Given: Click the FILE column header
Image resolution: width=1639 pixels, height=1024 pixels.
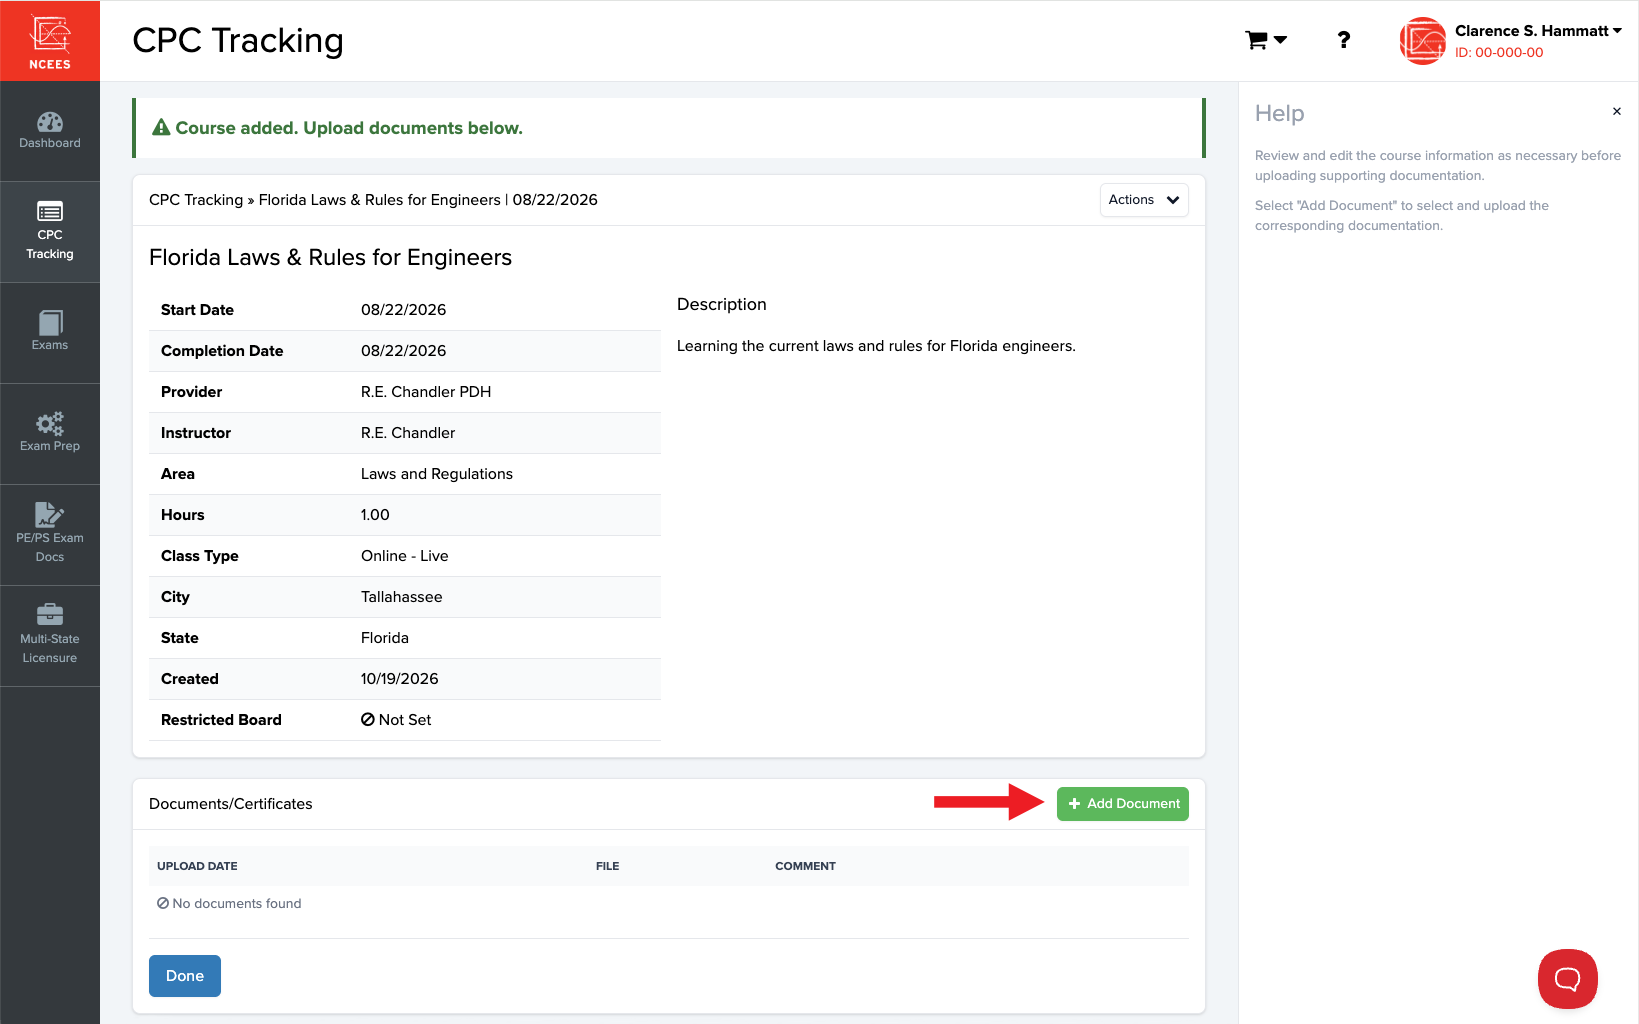Looking at the screenshot, I should click(x=608, y=866).
